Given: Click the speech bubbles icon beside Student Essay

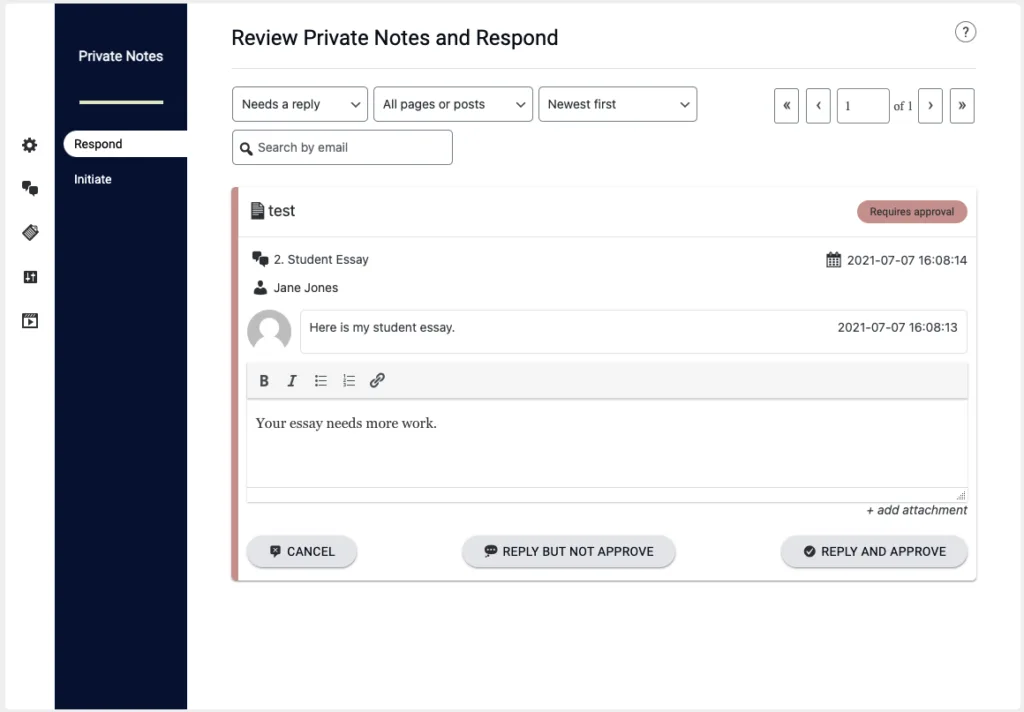Looking at the screenshot, I should click(260, 259).
